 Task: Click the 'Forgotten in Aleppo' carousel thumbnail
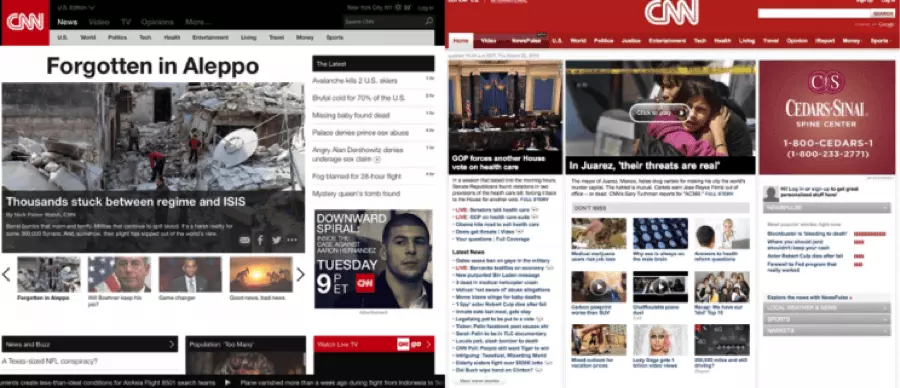click(x=49, y=274)
